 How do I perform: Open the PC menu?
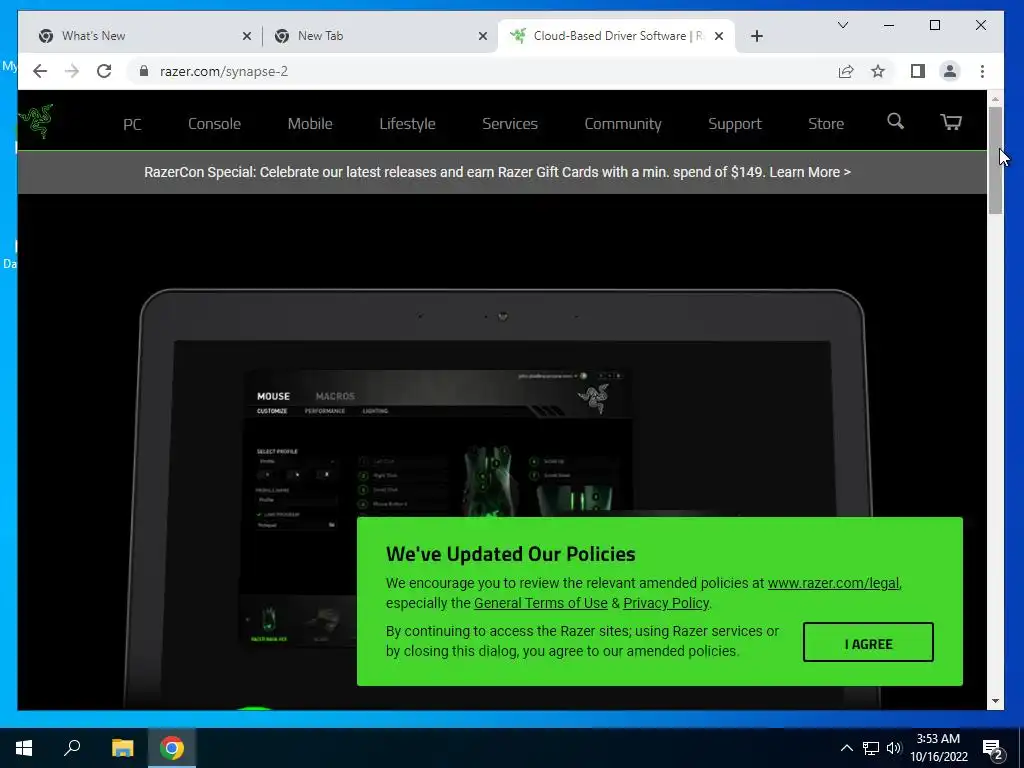tap(133, 123)
